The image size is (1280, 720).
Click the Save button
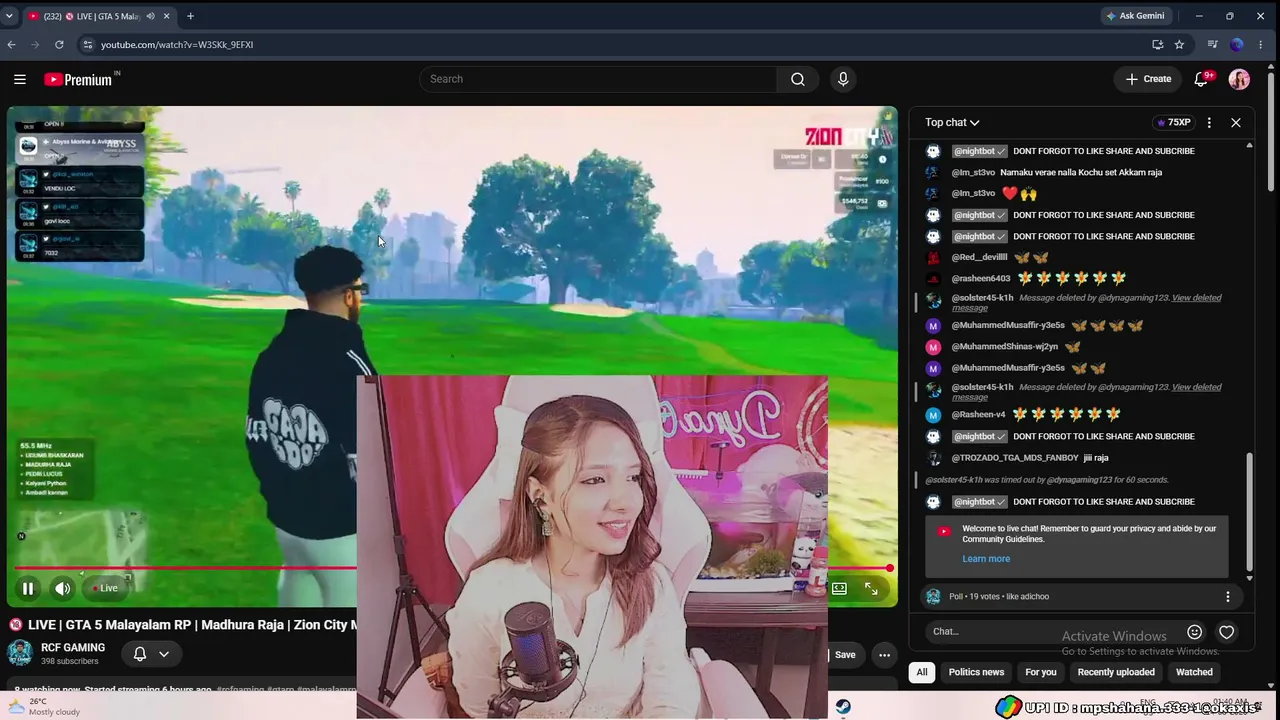click(844, 655)
